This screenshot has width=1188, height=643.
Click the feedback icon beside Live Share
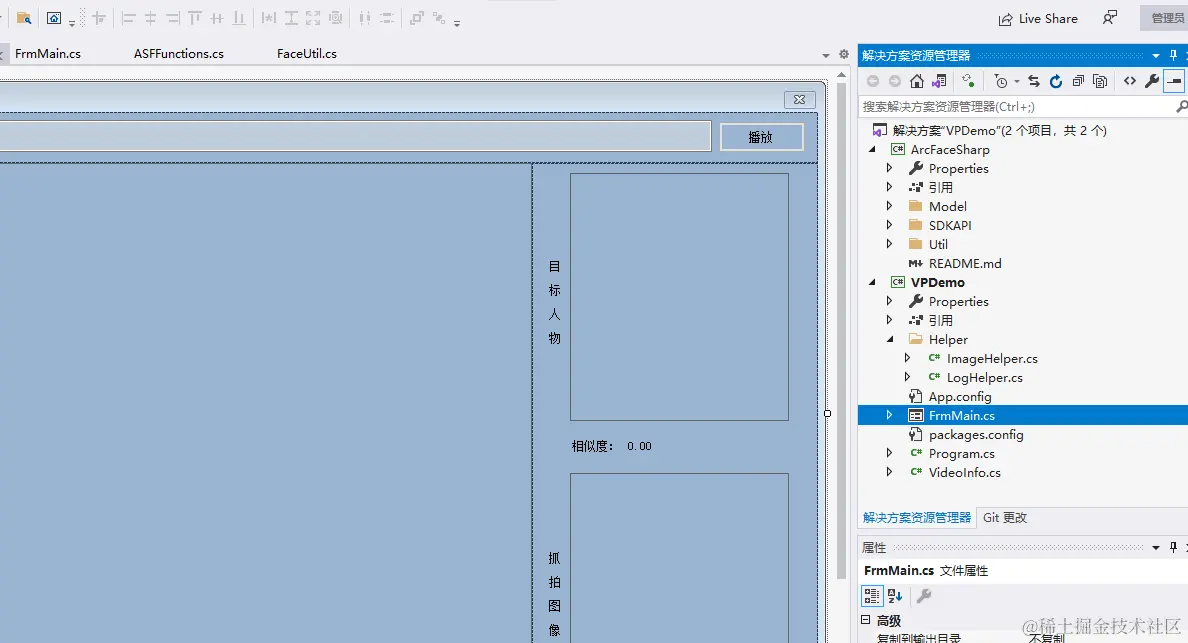tap(1109, 18)
